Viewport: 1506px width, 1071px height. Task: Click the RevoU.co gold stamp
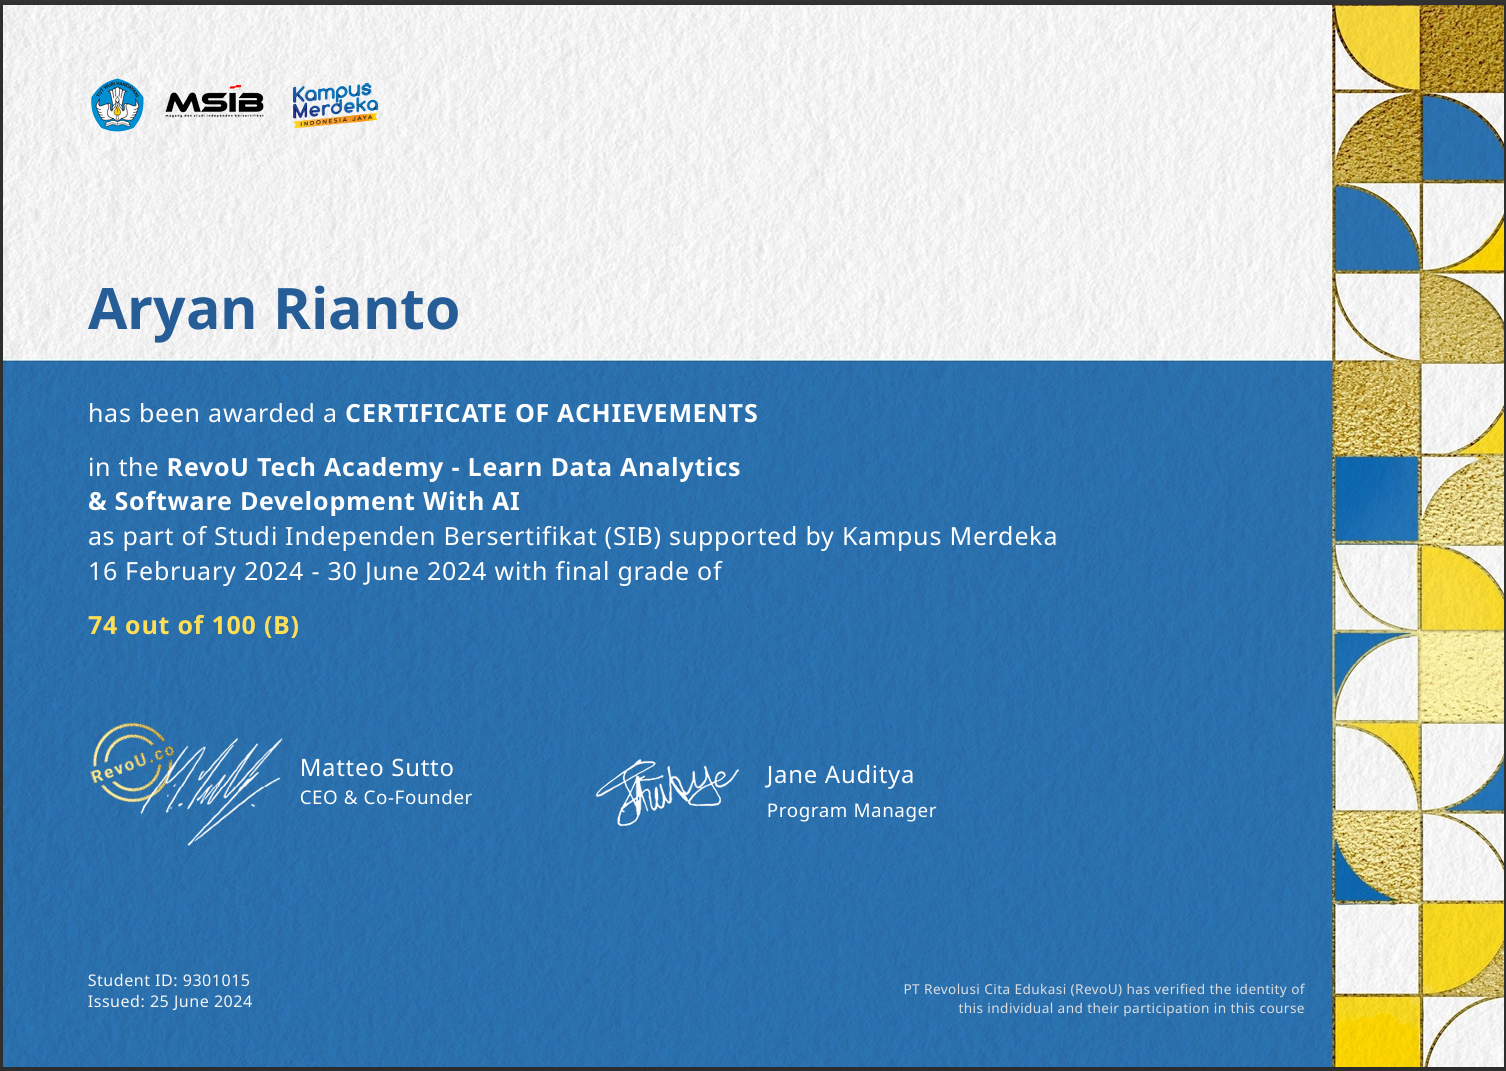[x=132, y=763]
